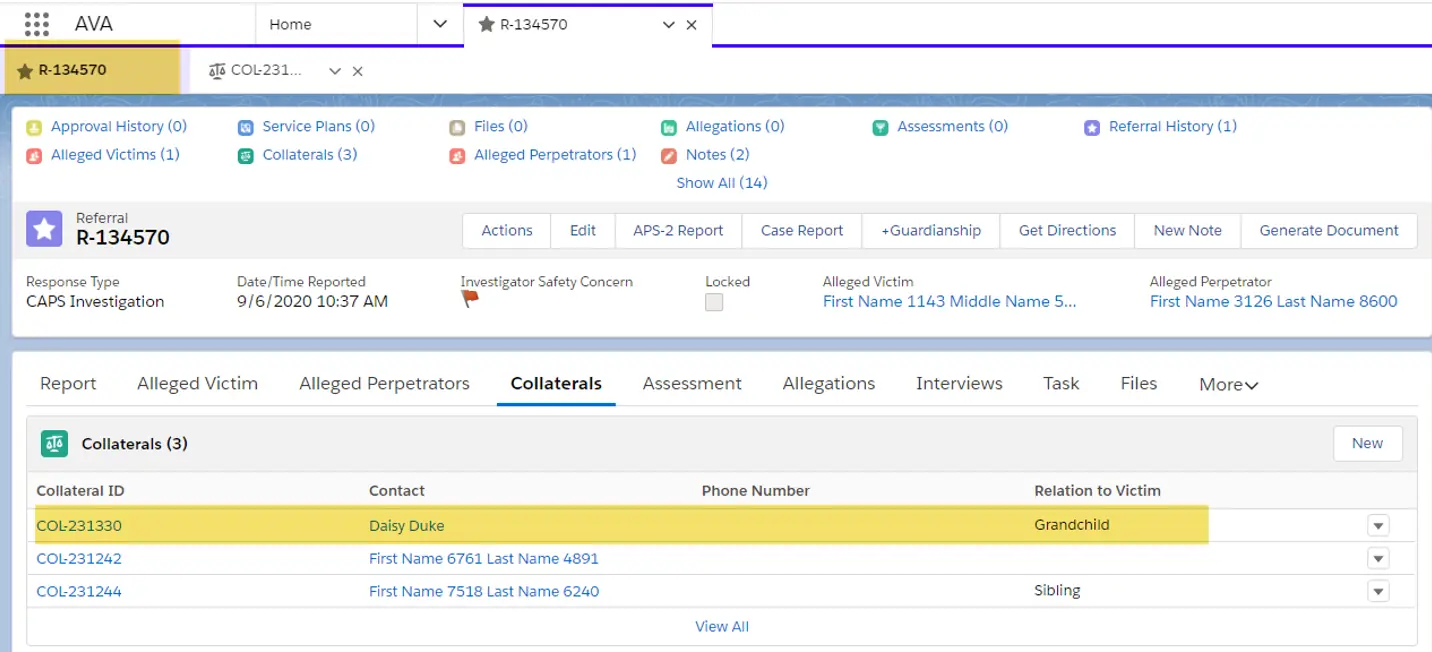Viewport: 1432px width, 652px height.
Task: Open the Collaterals (3) section header link
Action: tap(135, 444)
